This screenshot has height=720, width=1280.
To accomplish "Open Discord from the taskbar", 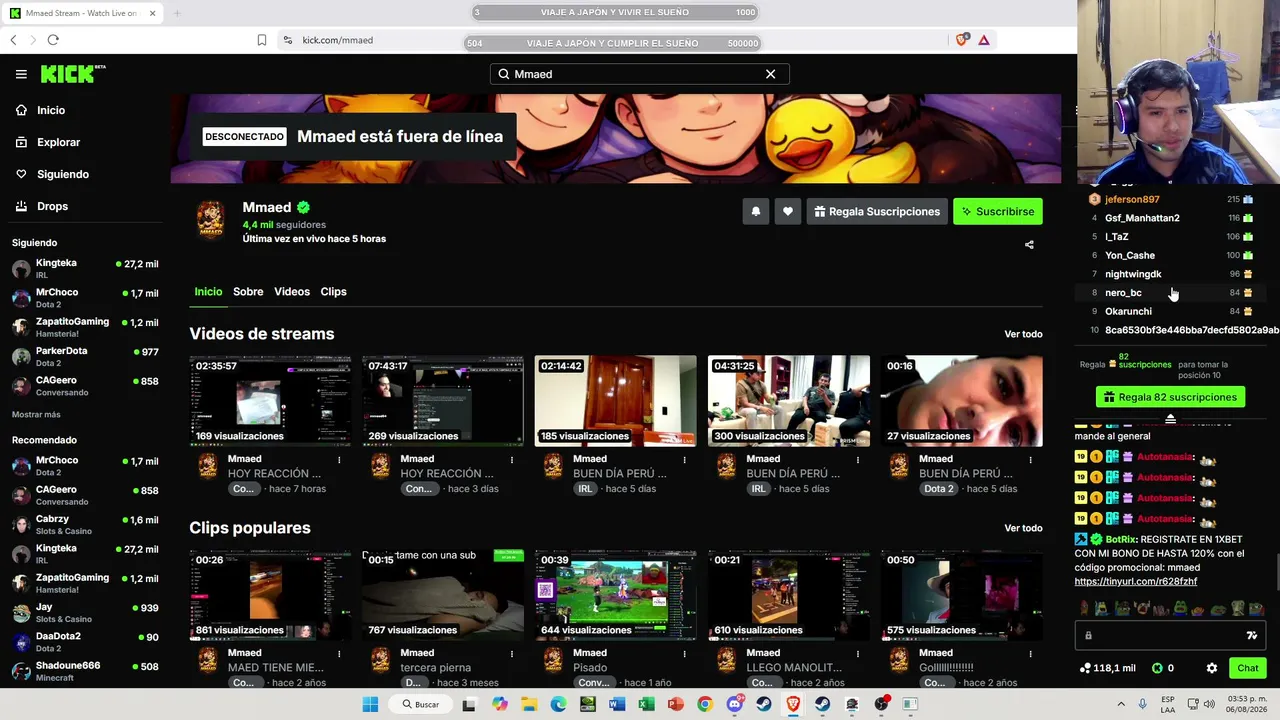I will click(735, 704).
